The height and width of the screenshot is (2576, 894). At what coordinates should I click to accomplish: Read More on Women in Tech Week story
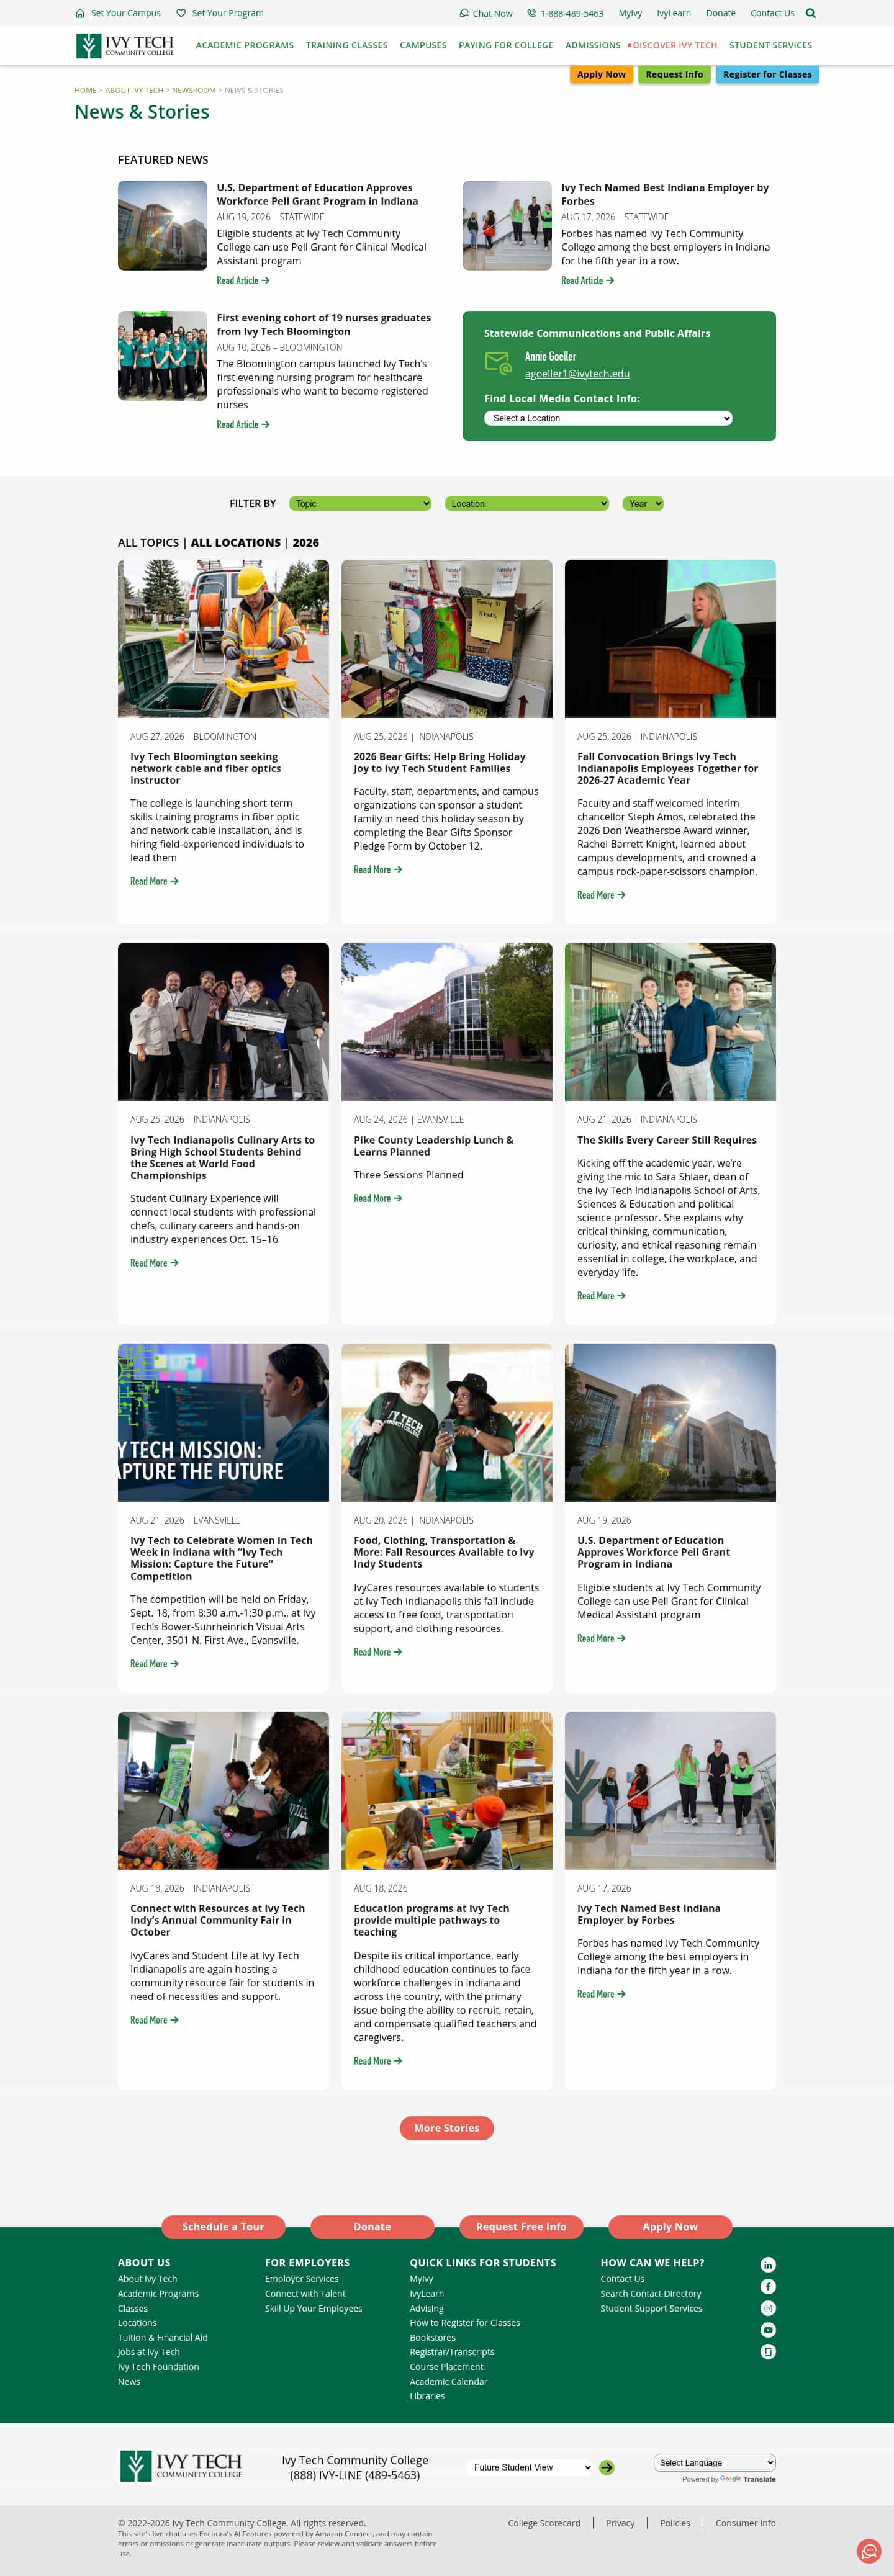coord(154,1664)
